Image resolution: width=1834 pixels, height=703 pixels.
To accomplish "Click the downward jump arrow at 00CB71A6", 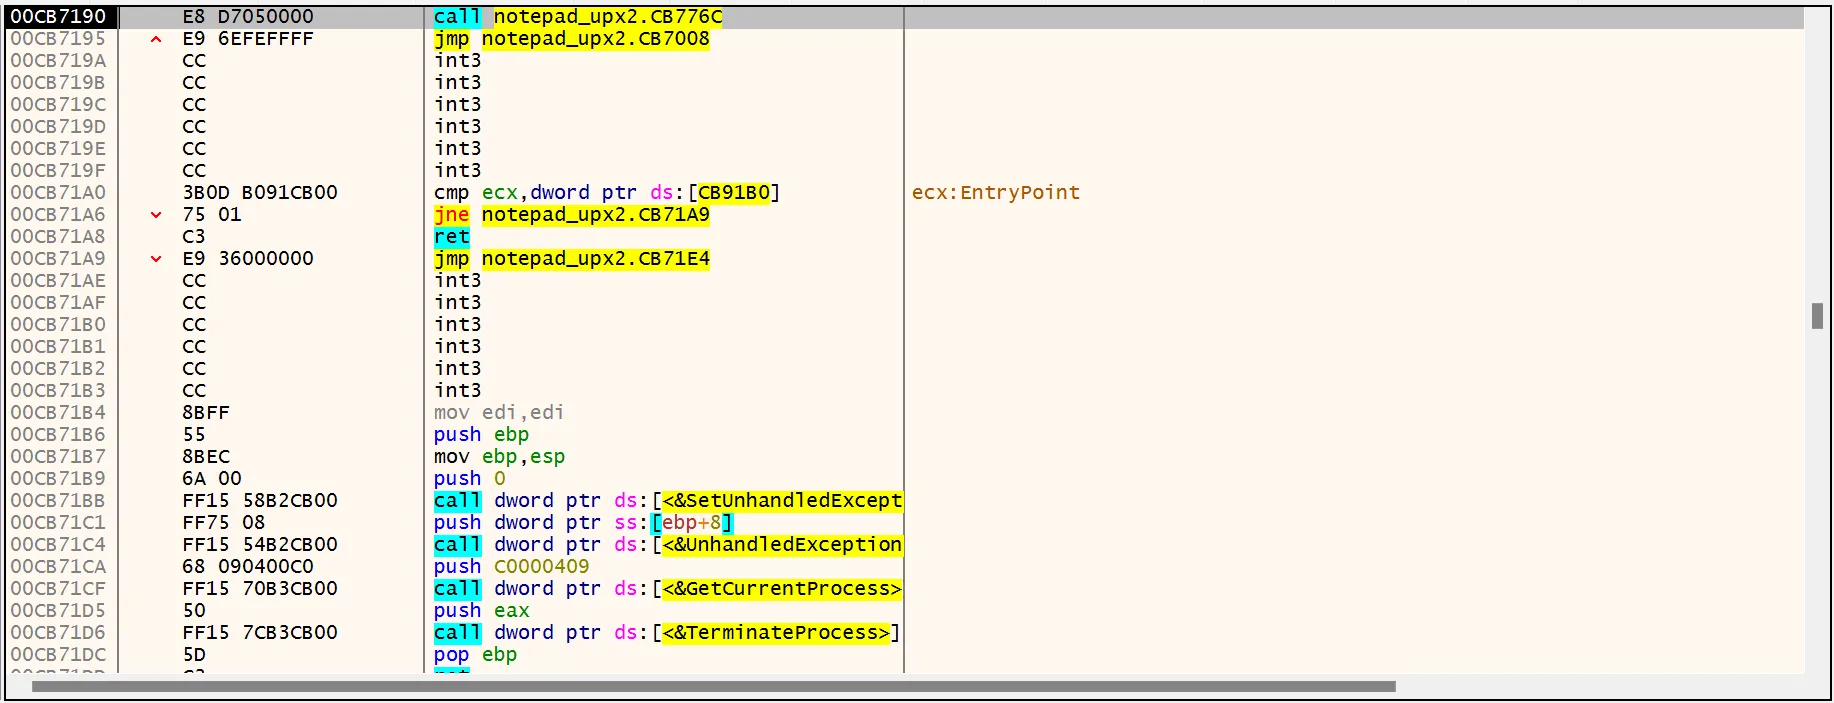I will pyautogui.click(x=156, y=215).
